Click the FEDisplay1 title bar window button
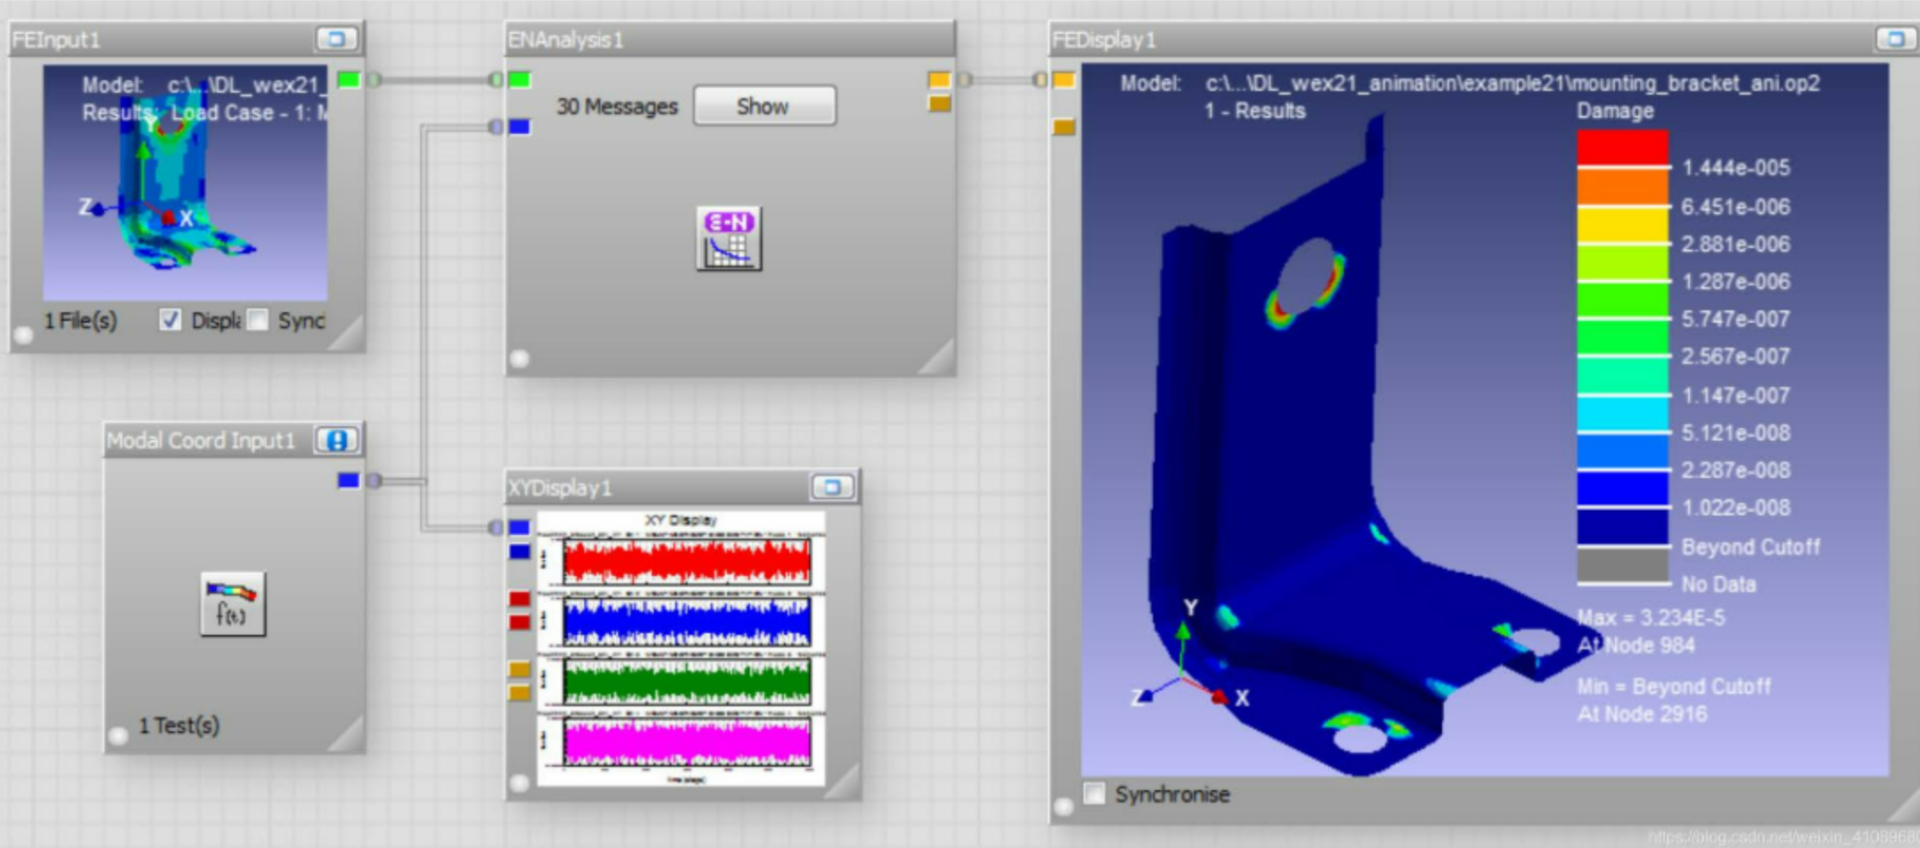This screenshot has width=1920, height=848. (x=1893, y=39)
